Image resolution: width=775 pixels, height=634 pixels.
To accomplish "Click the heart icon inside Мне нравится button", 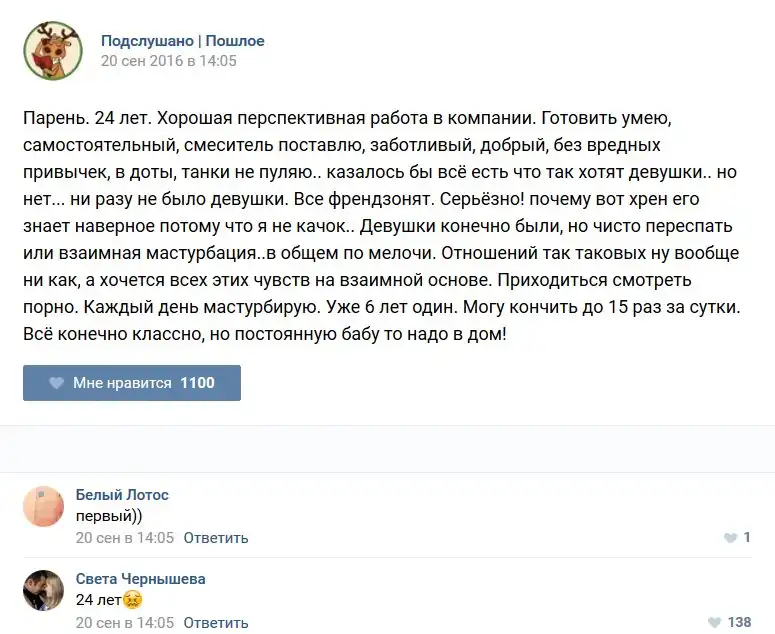I will [x=56, y=383].
